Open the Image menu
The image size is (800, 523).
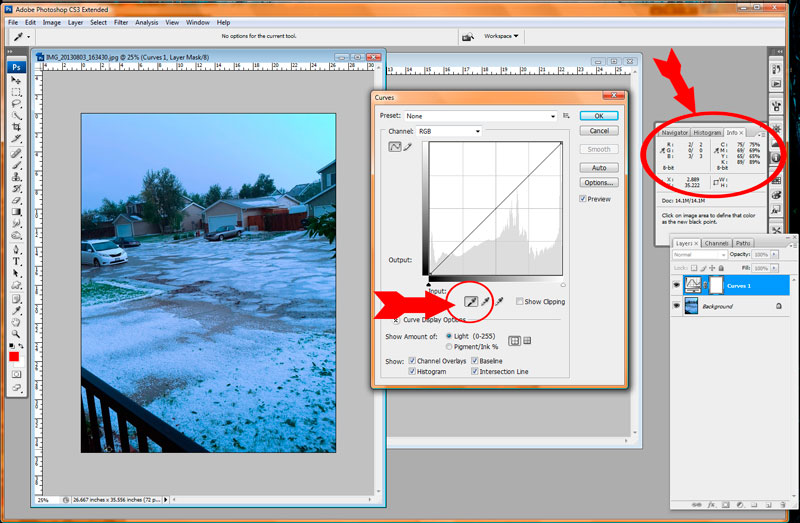coord(52,22)
